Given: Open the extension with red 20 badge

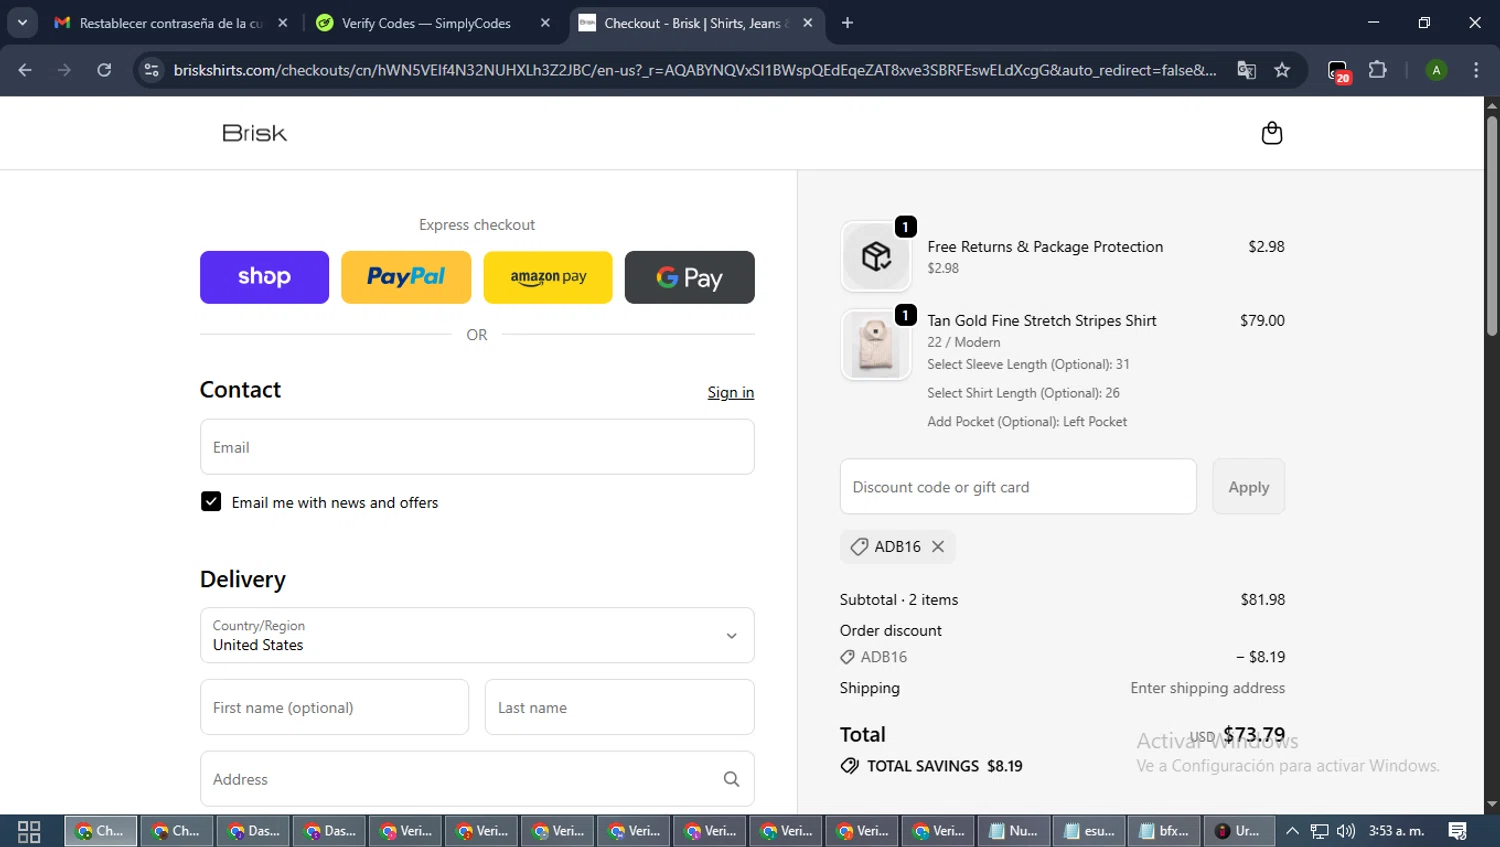Looking at the screenshot, I should 1339,71.
